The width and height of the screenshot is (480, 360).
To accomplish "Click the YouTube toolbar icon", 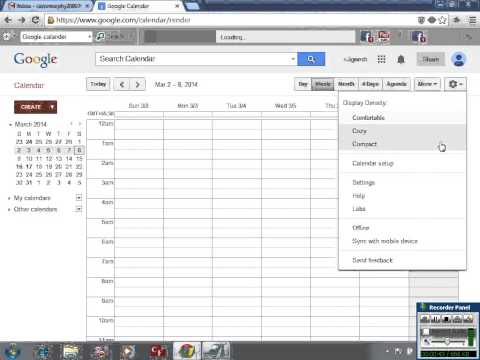I will coord(383,36).
